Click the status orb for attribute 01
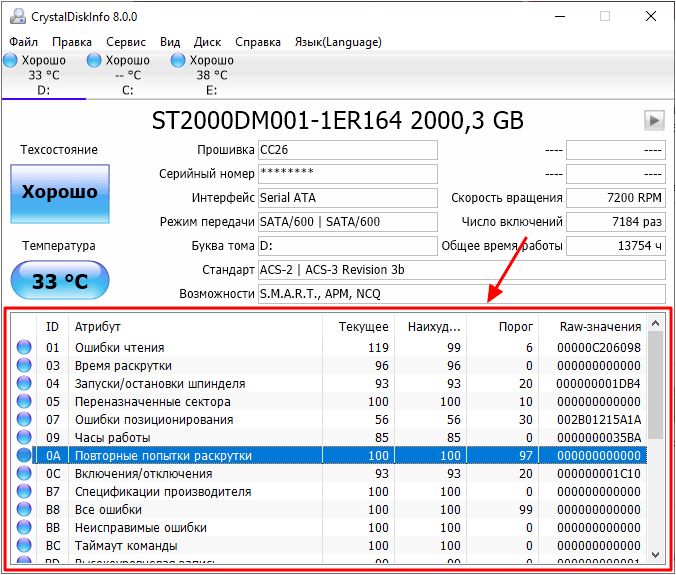The height and width of the screenshot is (575, 676). tap(24, 347)
